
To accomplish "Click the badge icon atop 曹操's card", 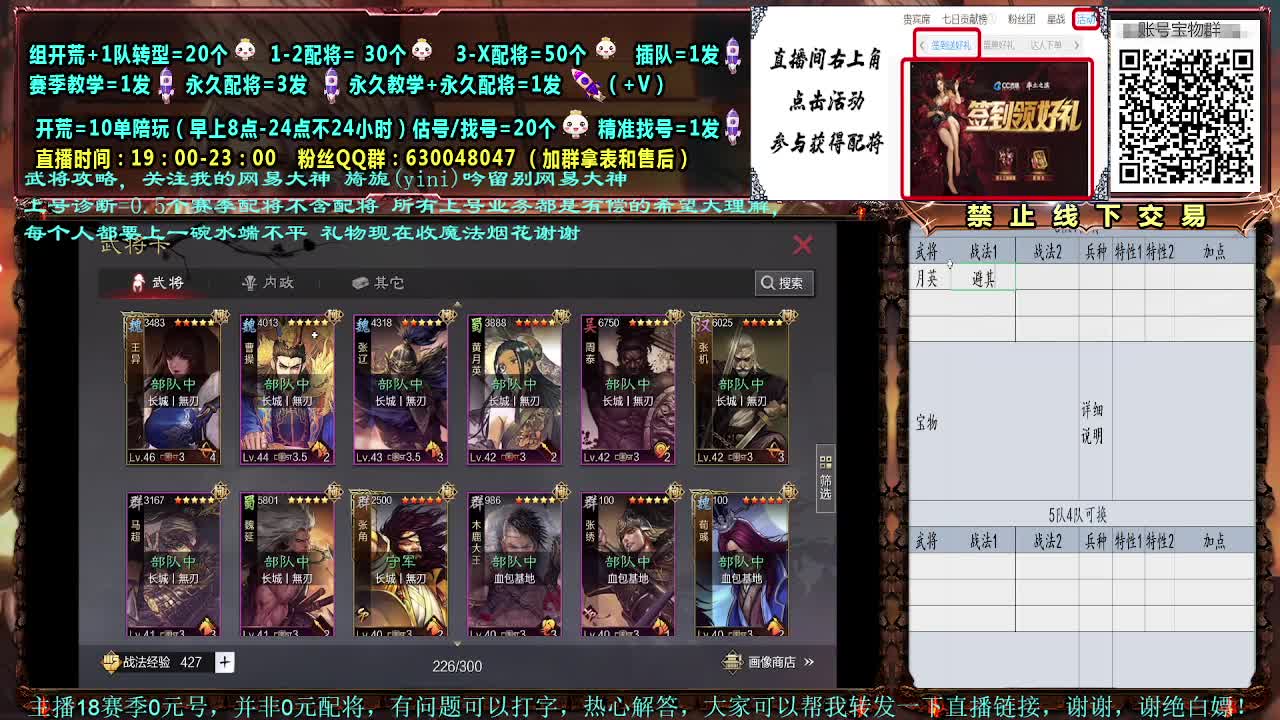I will [x=334, y=318].
